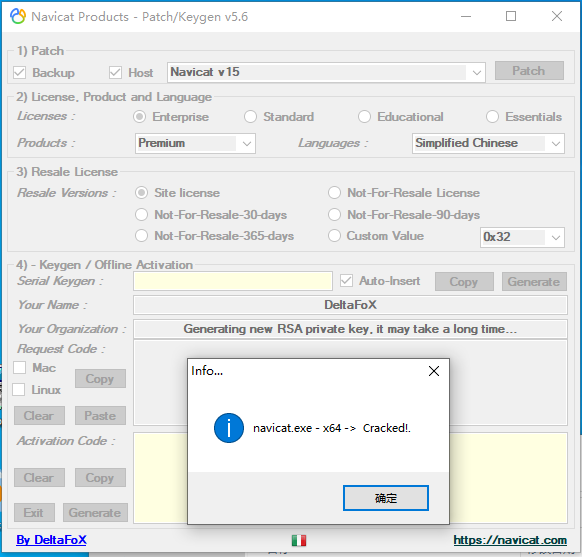Copy the serial keygen value

(464, 282)
